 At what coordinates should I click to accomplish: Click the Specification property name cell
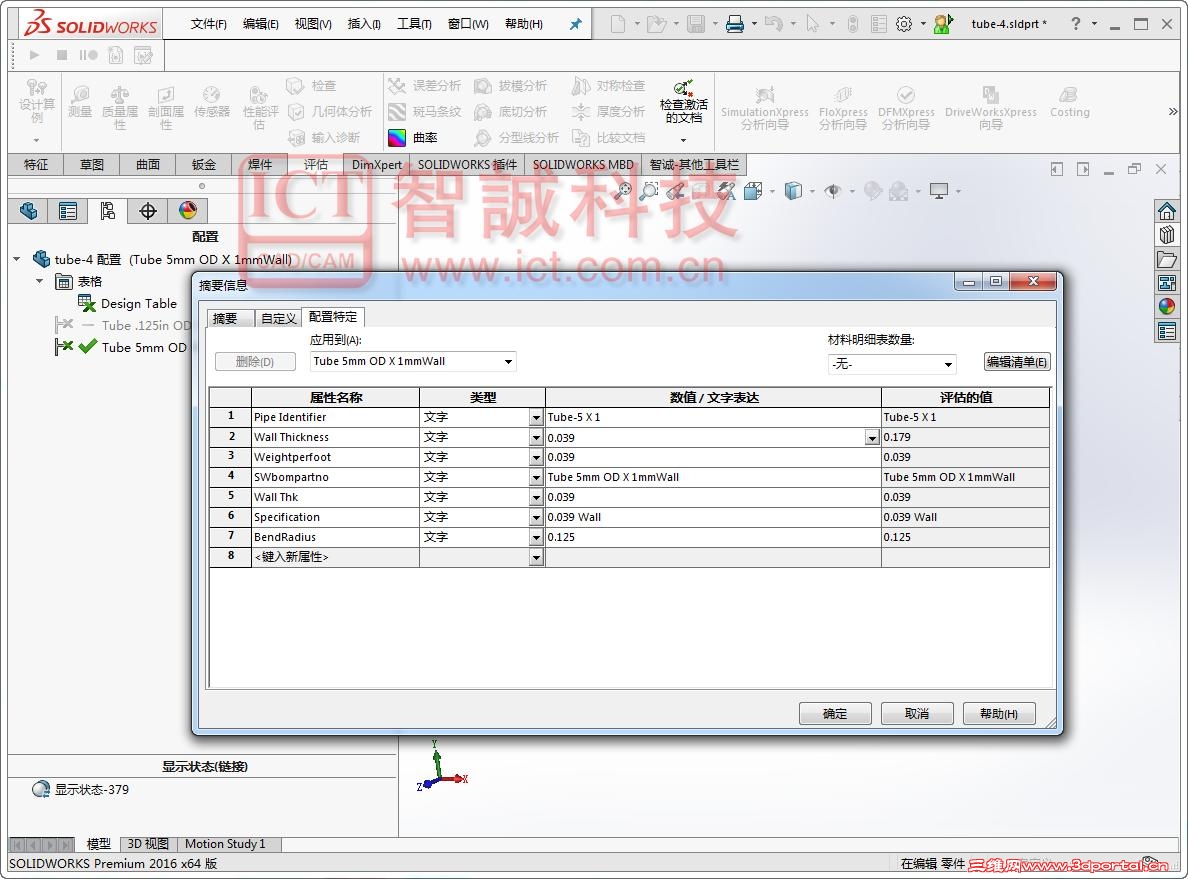[x=335, y=518]
